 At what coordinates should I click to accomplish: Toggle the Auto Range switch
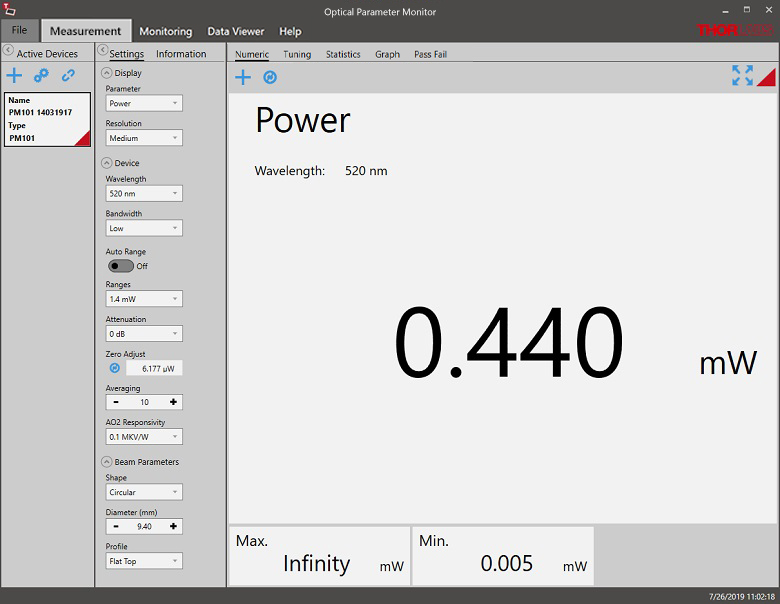(121, 266)
